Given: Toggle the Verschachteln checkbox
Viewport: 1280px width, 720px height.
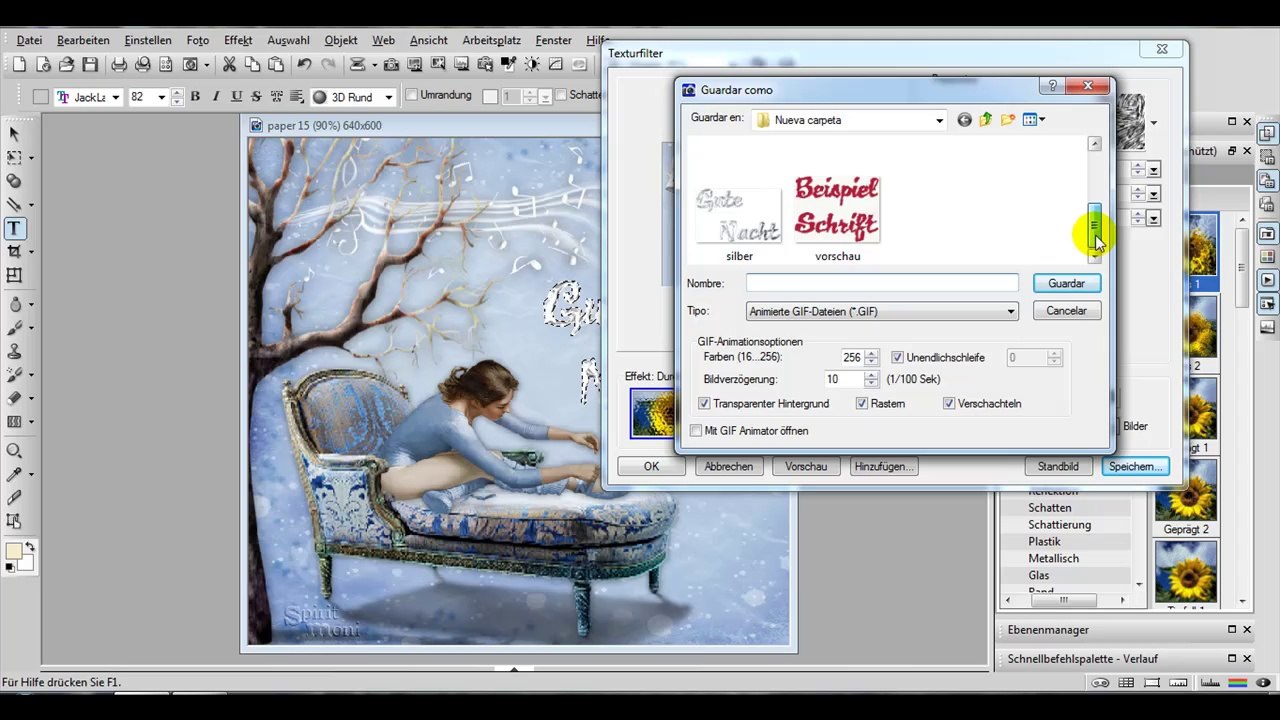Looking at the screenshot, I should point(949,404).
